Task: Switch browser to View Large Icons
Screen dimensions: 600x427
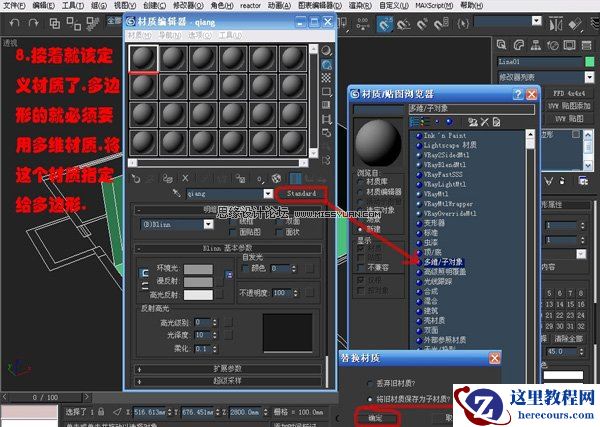Action: point(449,122)
